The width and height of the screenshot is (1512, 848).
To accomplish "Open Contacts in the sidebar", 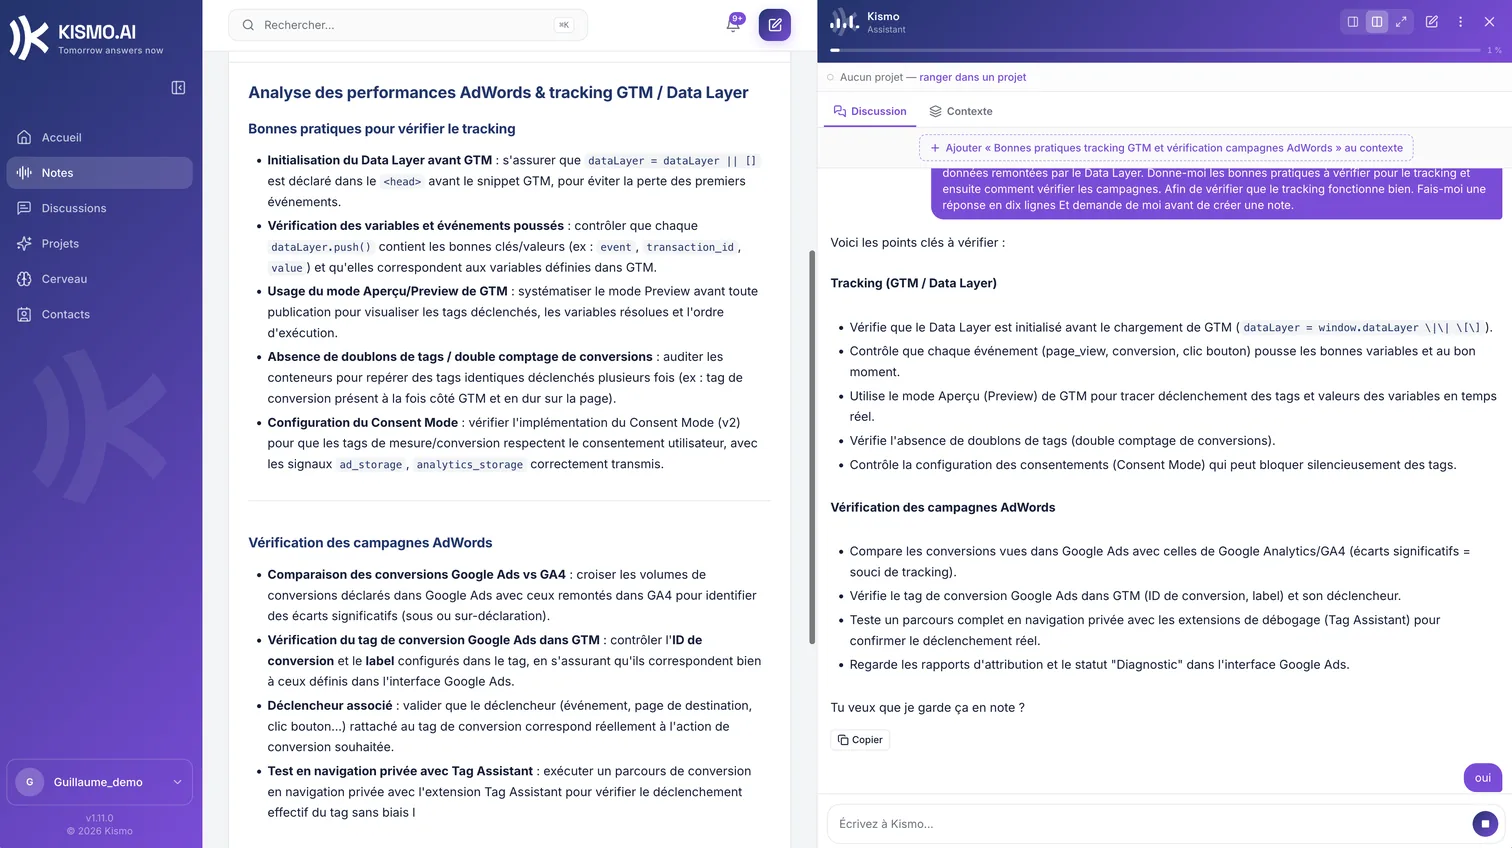I will point(99,314).
